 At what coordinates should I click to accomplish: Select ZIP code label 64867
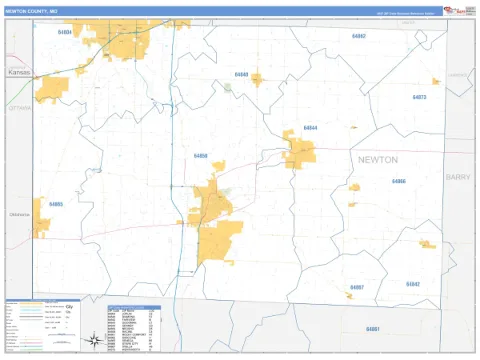357,287
